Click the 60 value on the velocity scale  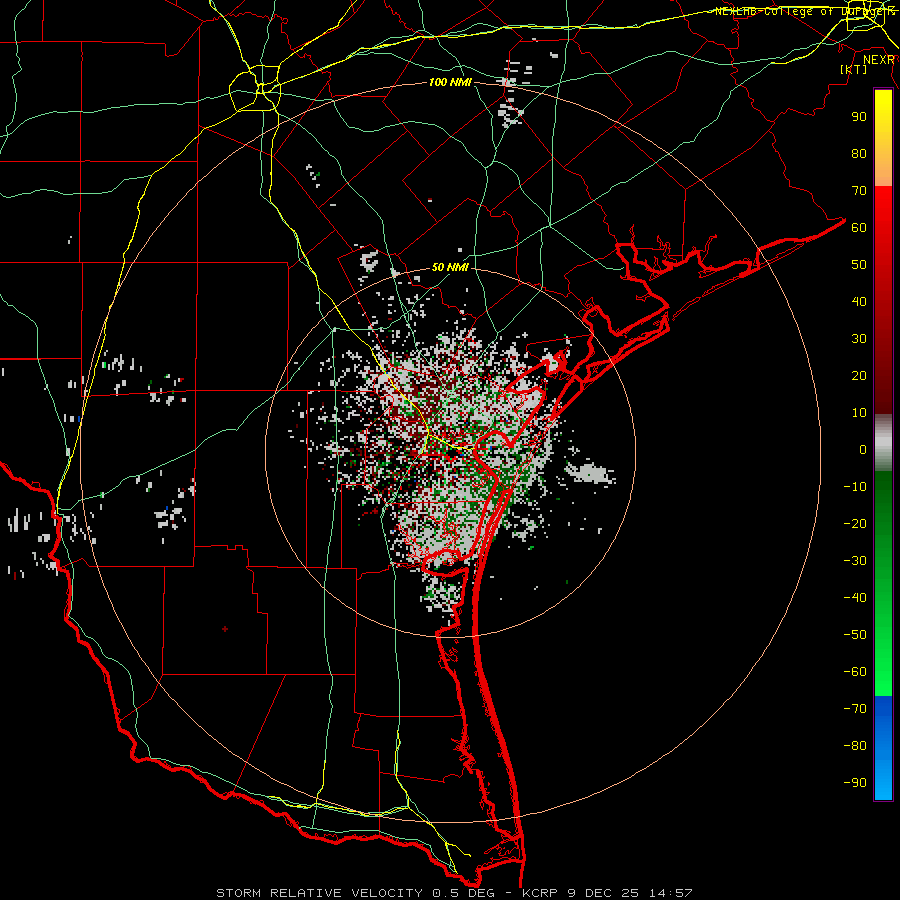tap(859, 228)
